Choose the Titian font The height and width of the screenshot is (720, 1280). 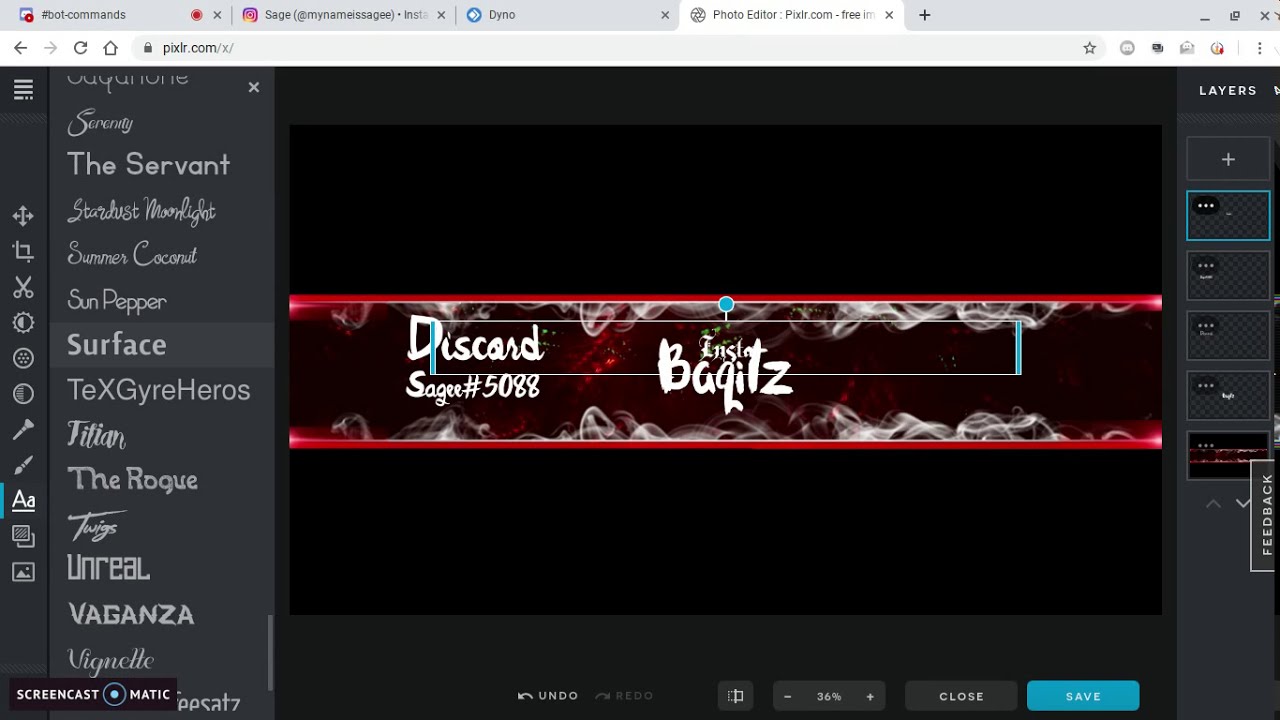[96, 435]
